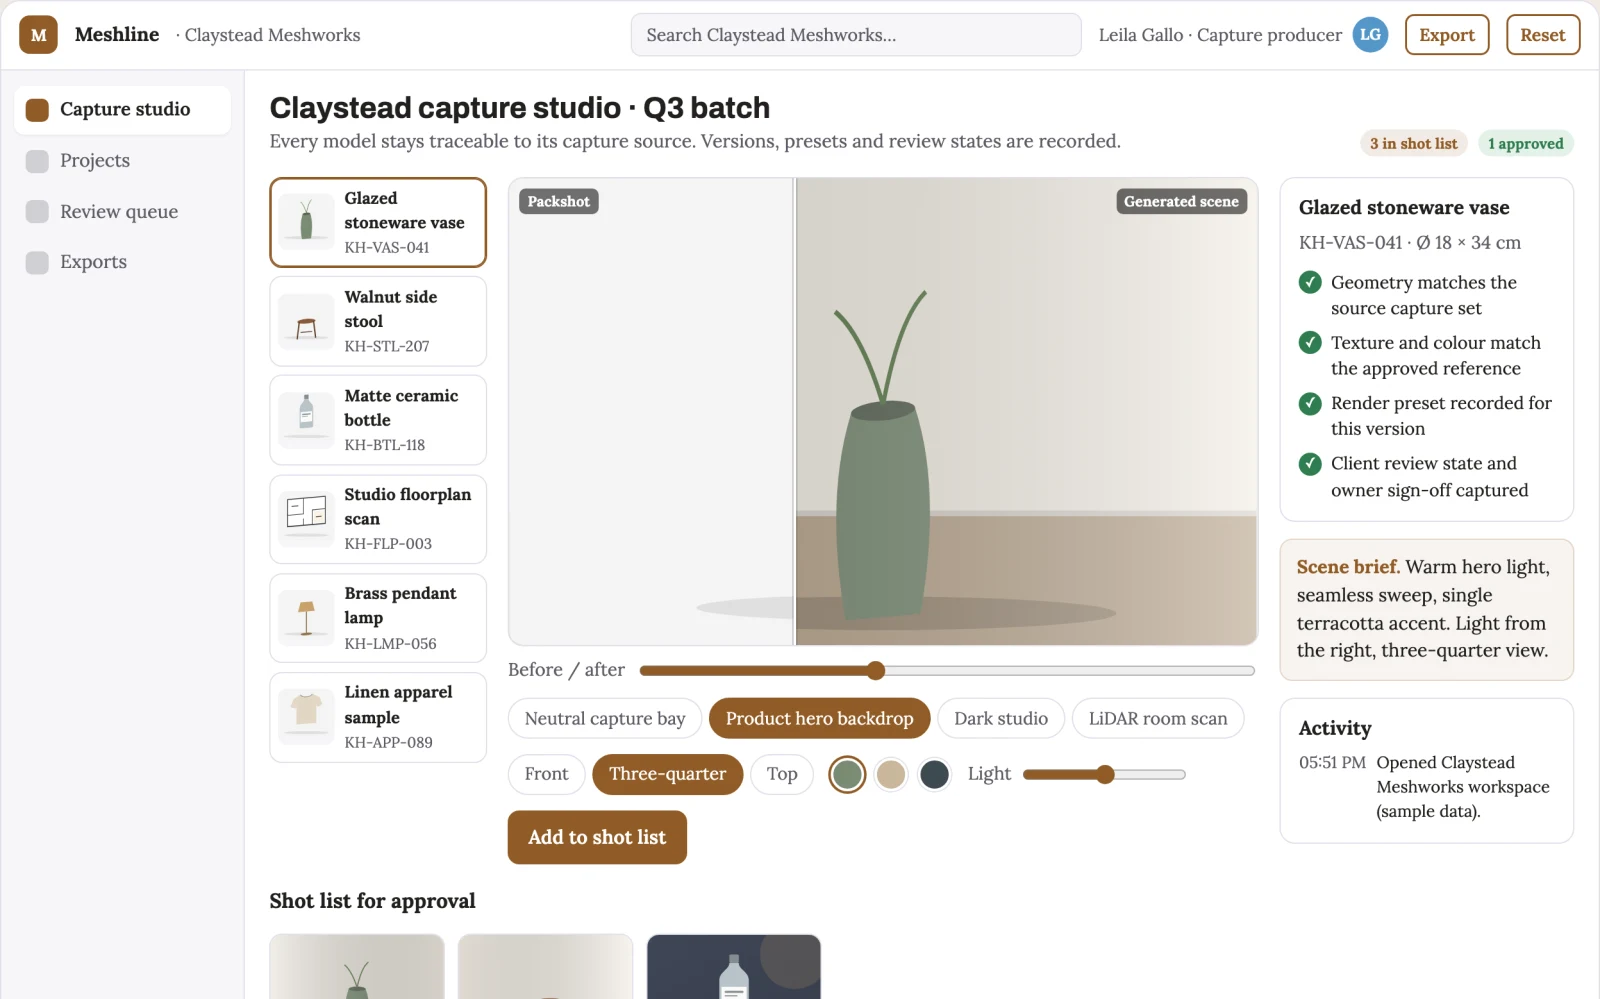Open the Exports section
Screen dimensions: 1600x999
pyautogui.click(x=123, y=262)
